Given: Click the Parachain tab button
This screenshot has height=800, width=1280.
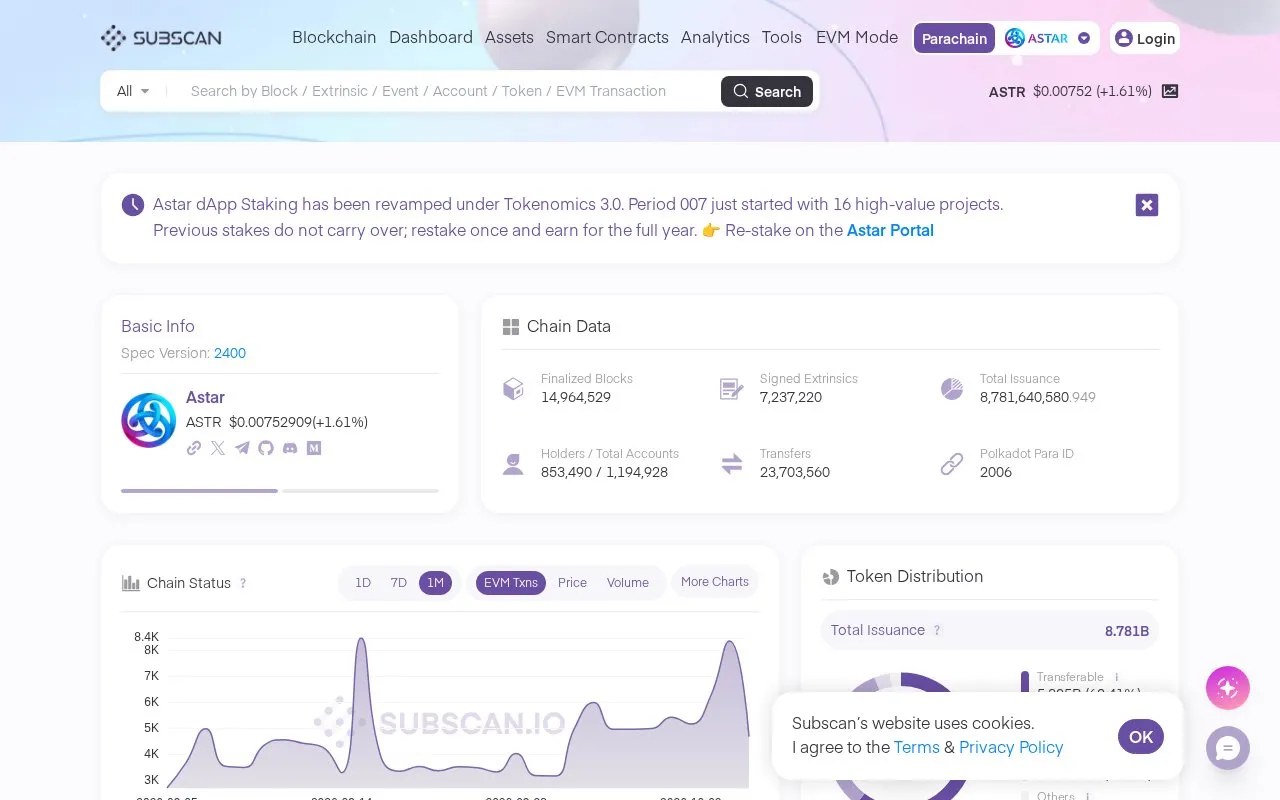Looking at the screenshot, I should click(954, 38).
